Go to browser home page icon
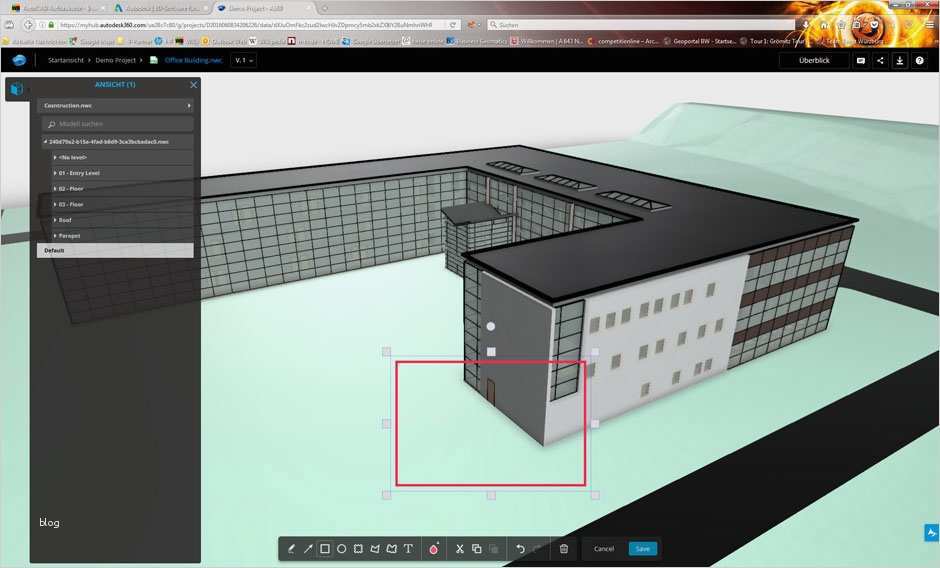The height and width of the screenshot is (568, 940). tap(824, 25)
